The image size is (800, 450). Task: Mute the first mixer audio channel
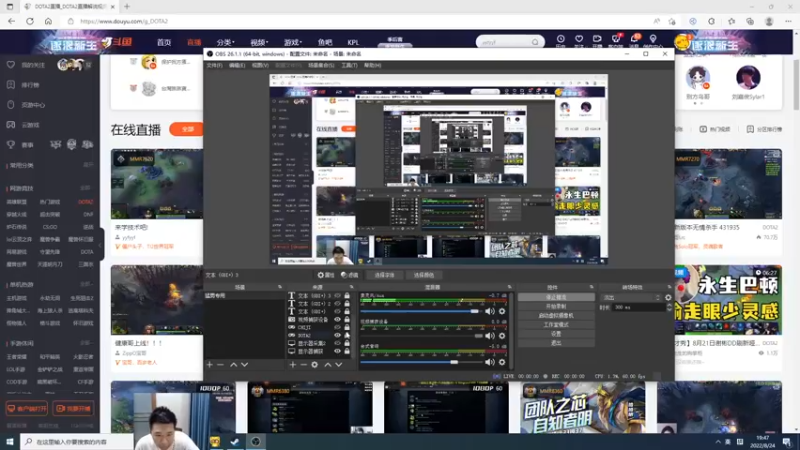(x=490, y=311)
